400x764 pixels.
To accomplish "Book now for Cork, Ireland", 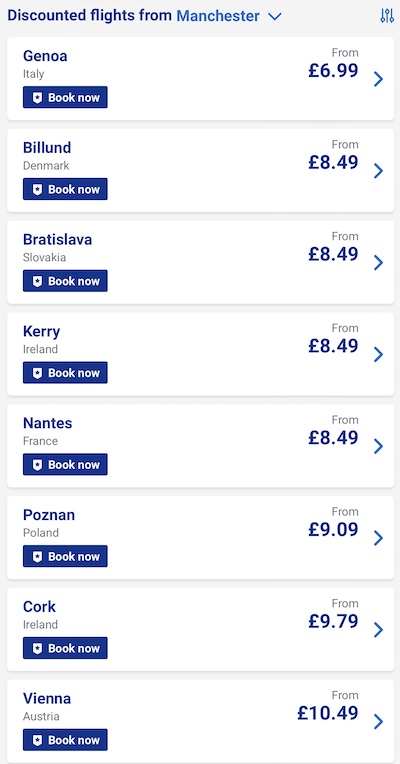I will click(65, 649).
